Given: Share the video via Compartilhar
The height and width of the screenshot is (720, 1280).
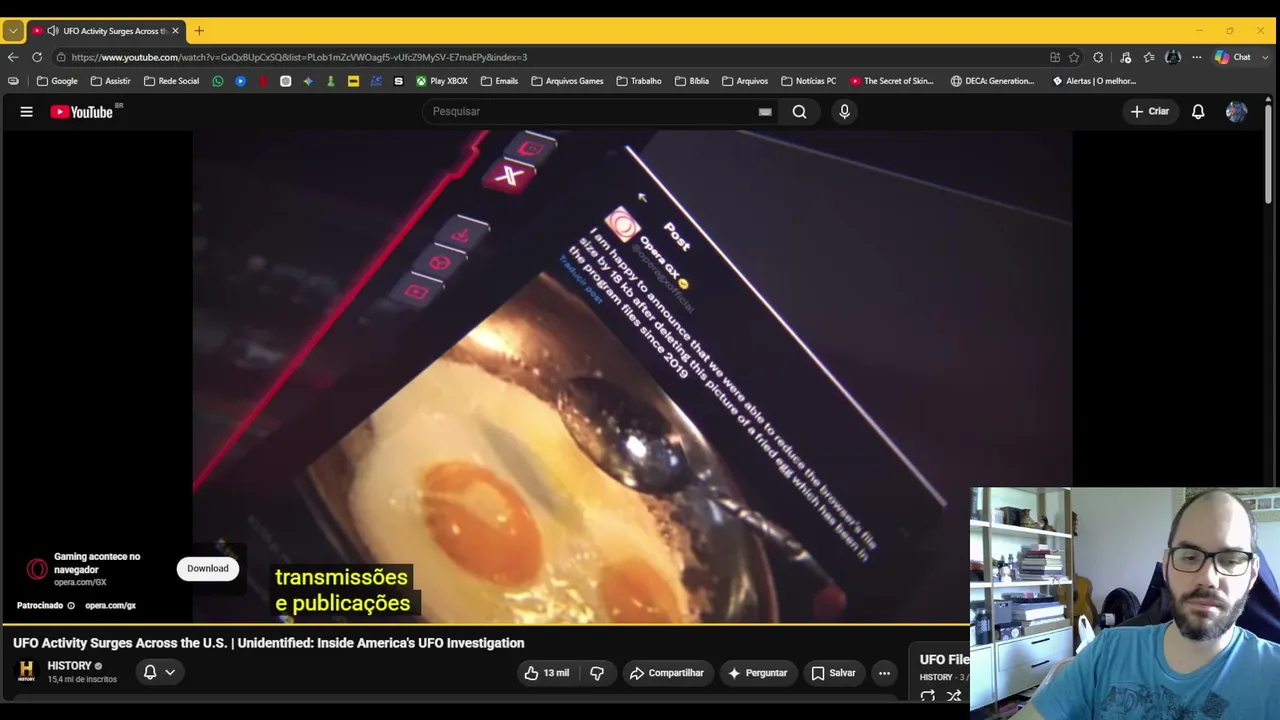Looking at the screenshot, I should (666, 673).
